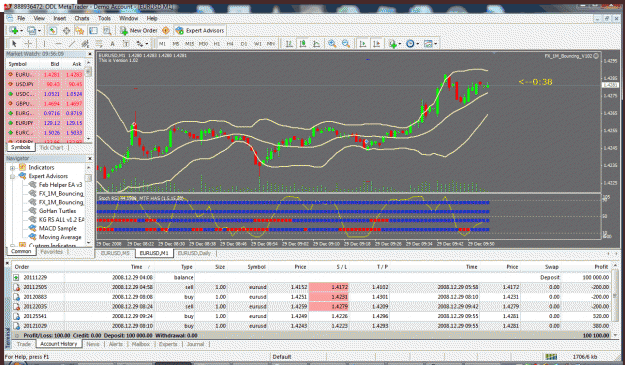Switch to the Trade terminal tab
625x365 pixels.
point(24,344)
